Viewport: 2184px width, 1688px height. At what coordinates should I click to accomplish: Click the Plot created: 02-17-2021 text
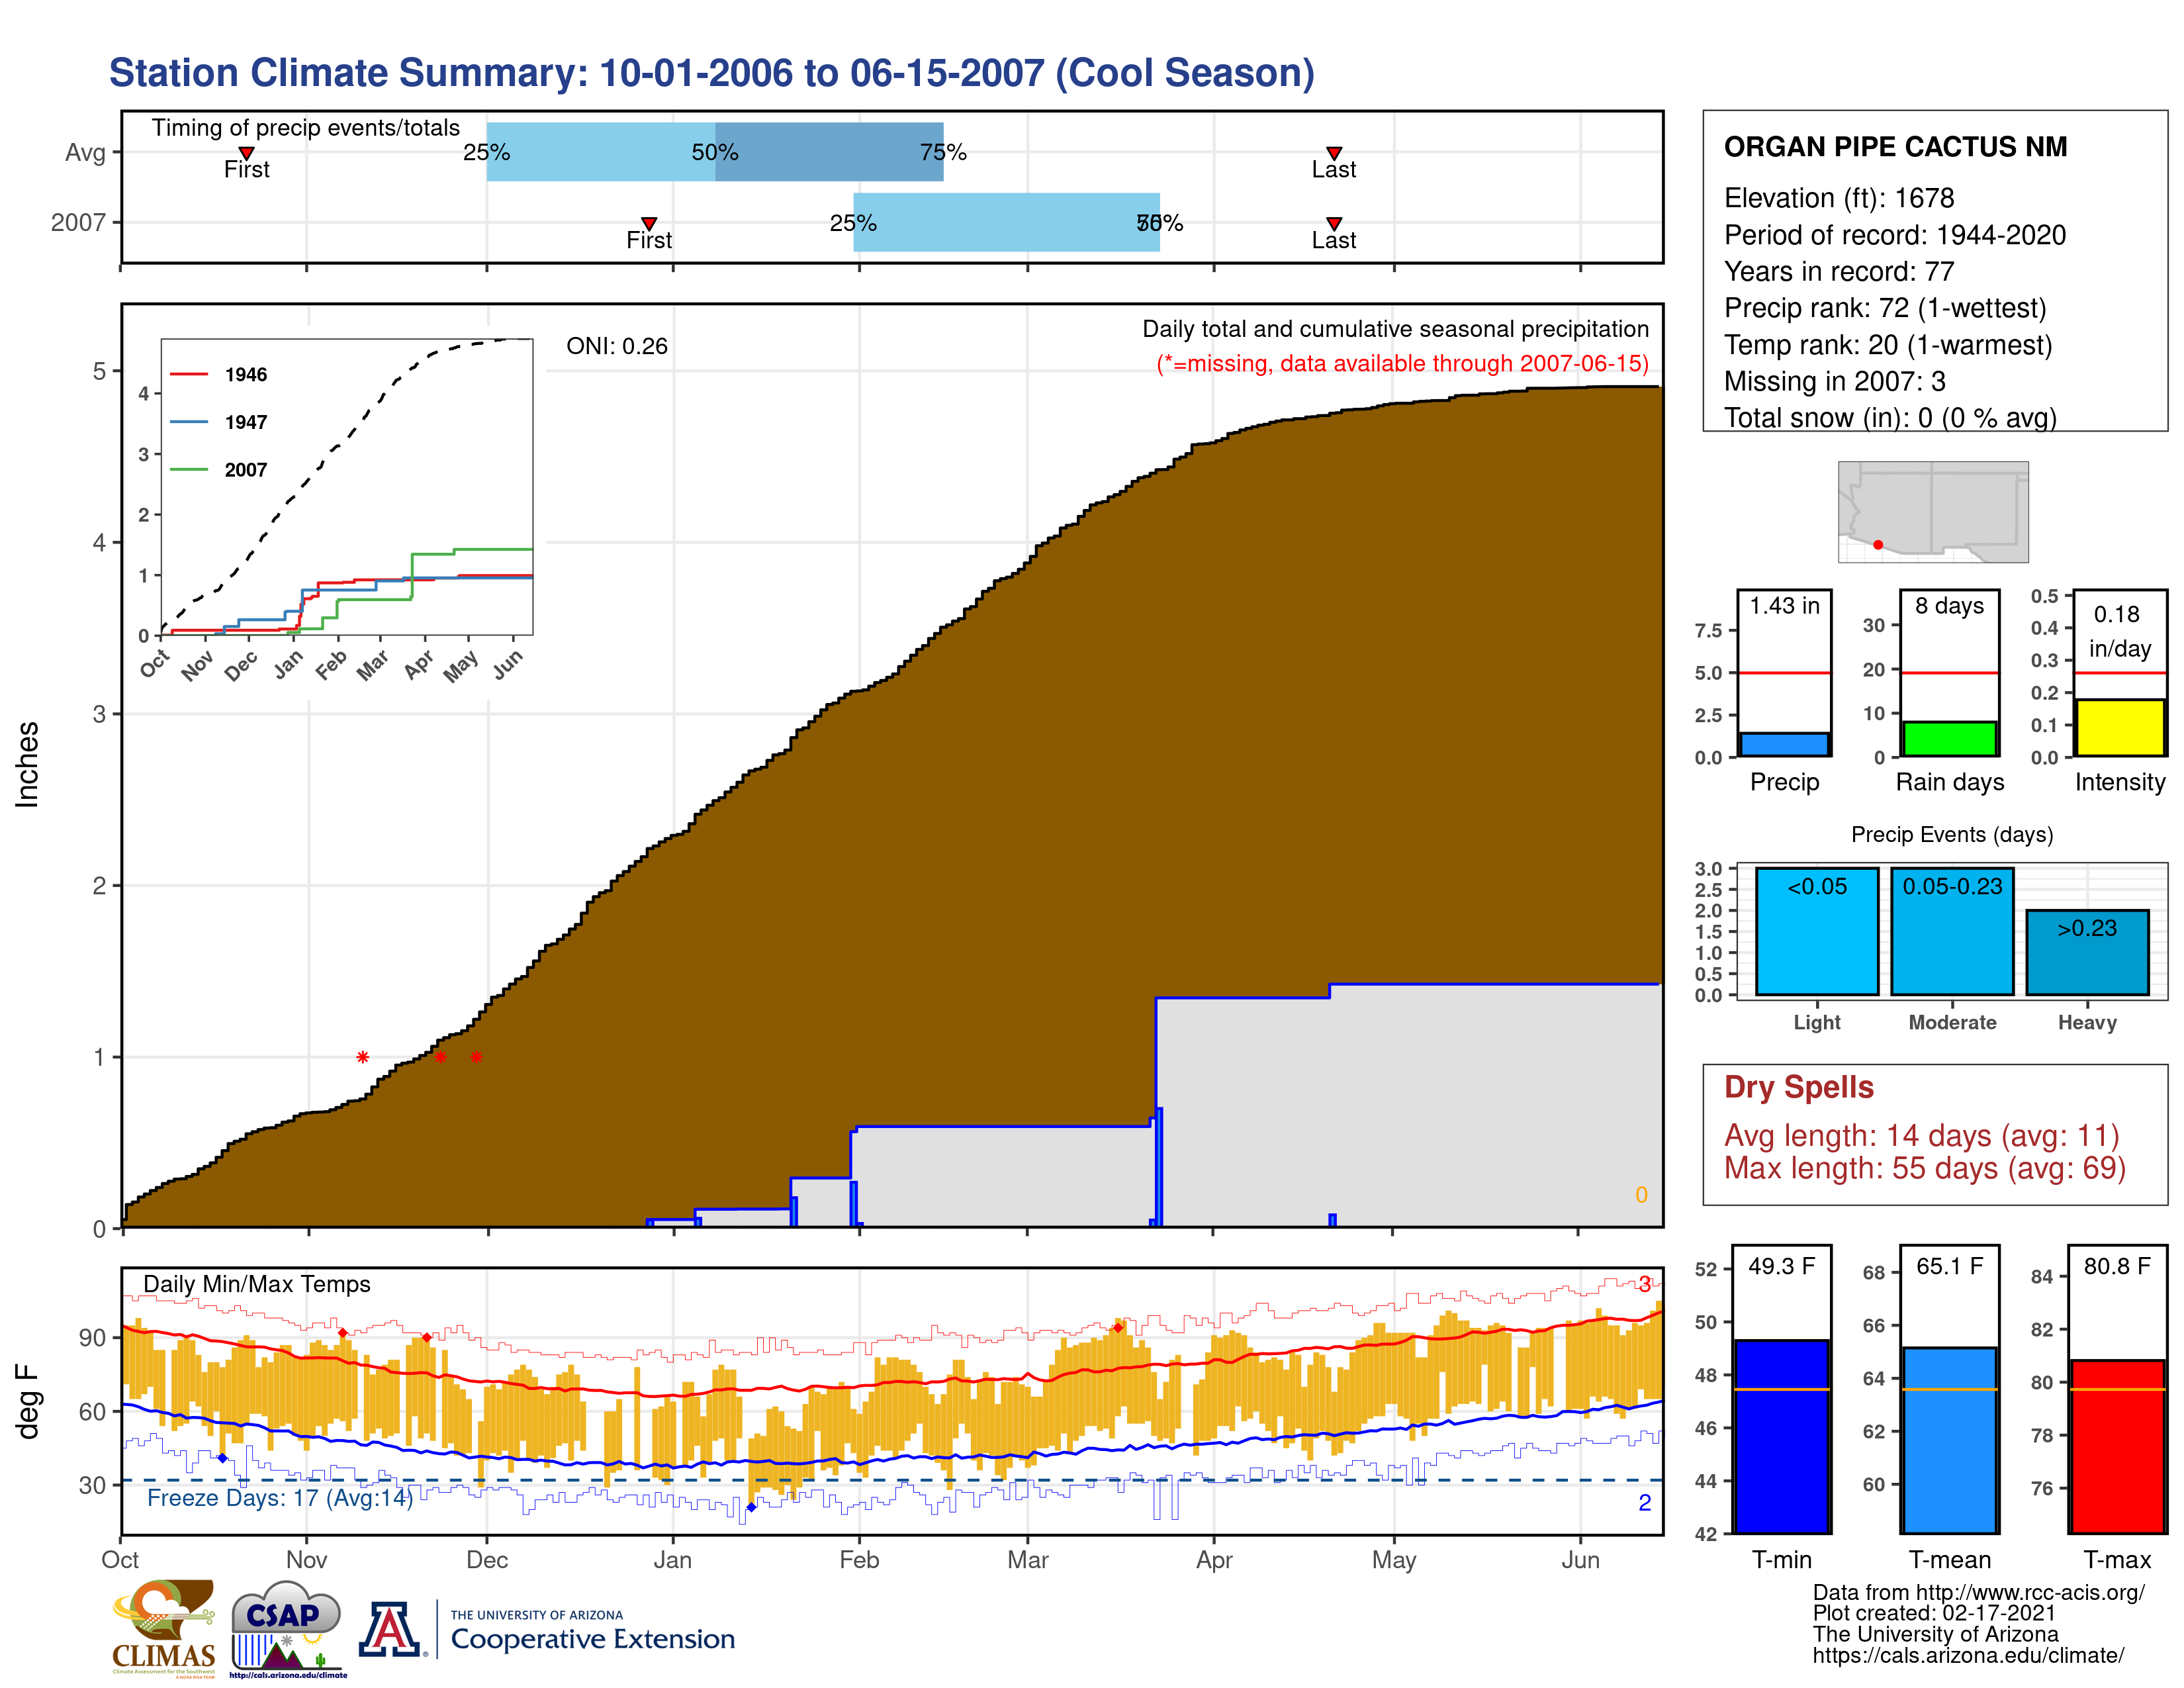point(1934,1614)
